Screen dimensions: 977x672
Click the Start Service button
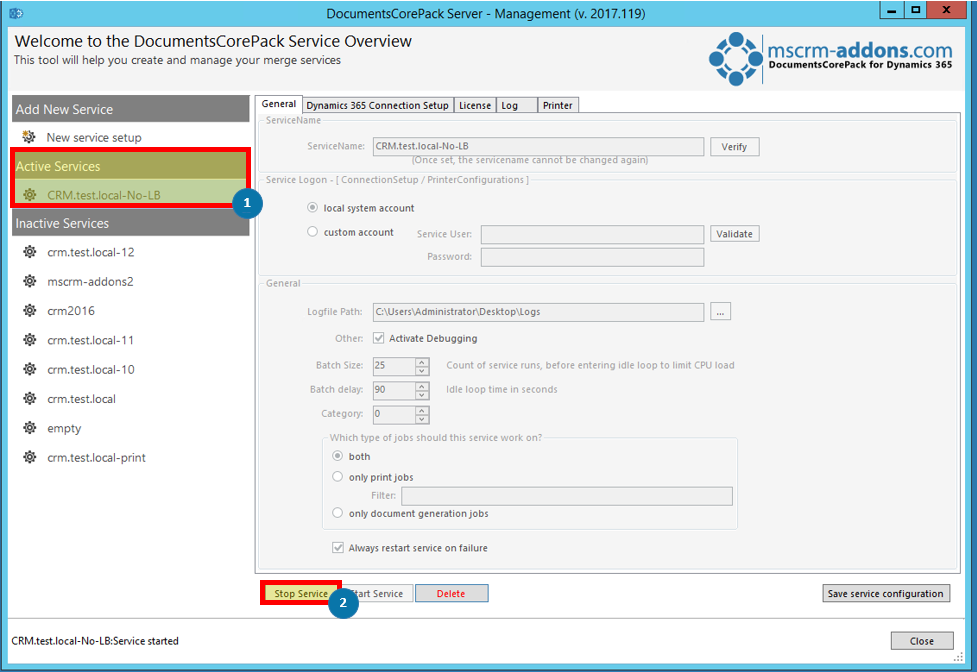[x=379, y=594]
